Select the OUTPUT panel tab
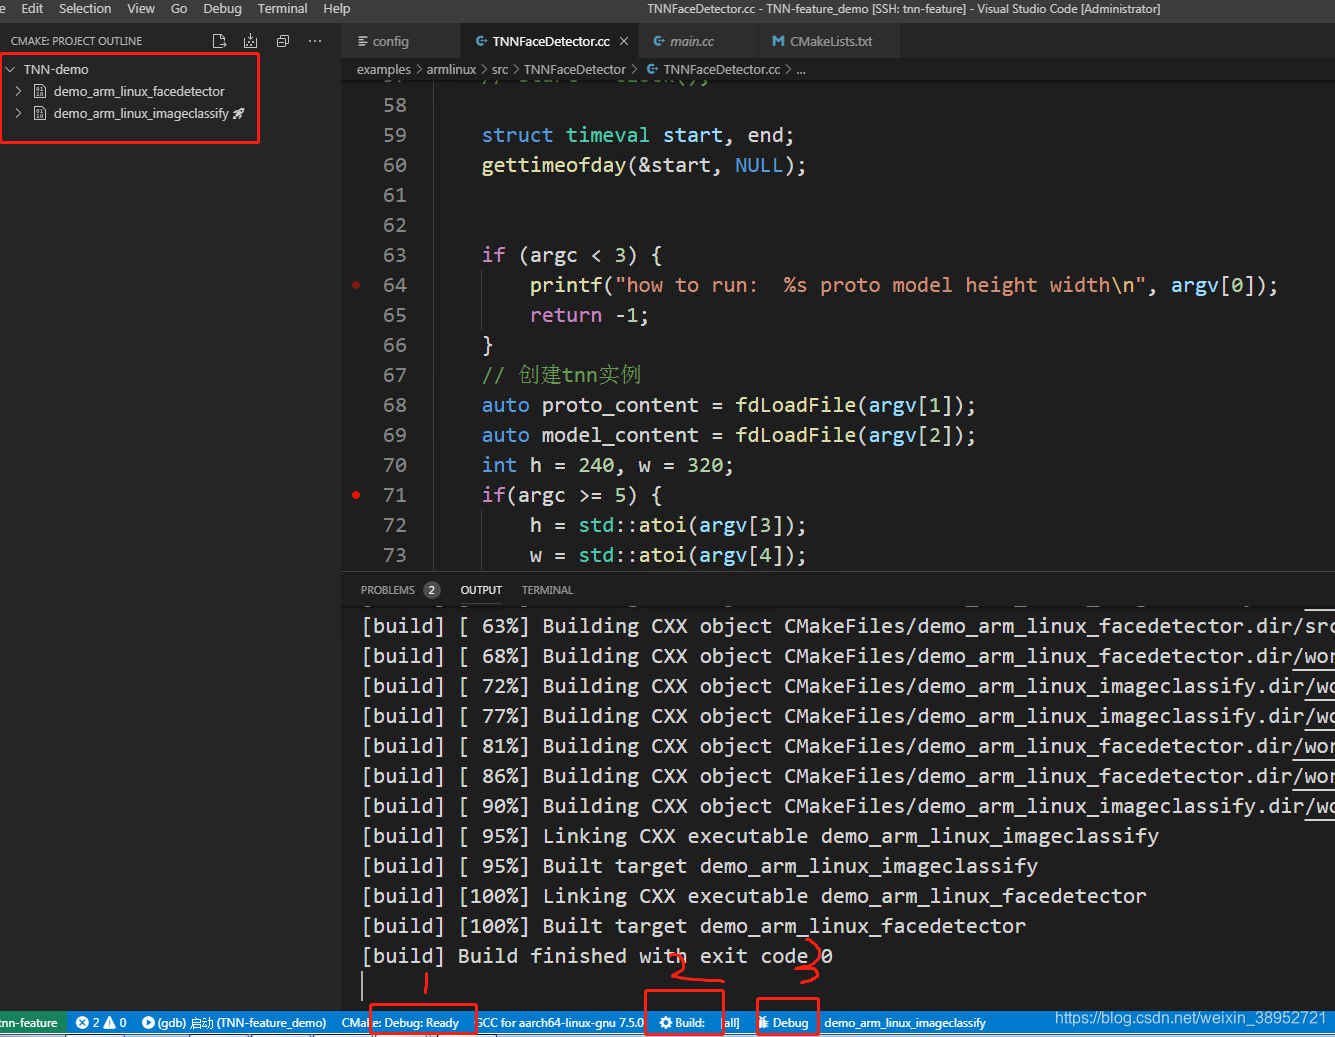Viewport: 1335px width, 1037px height. tap(481, 590)
